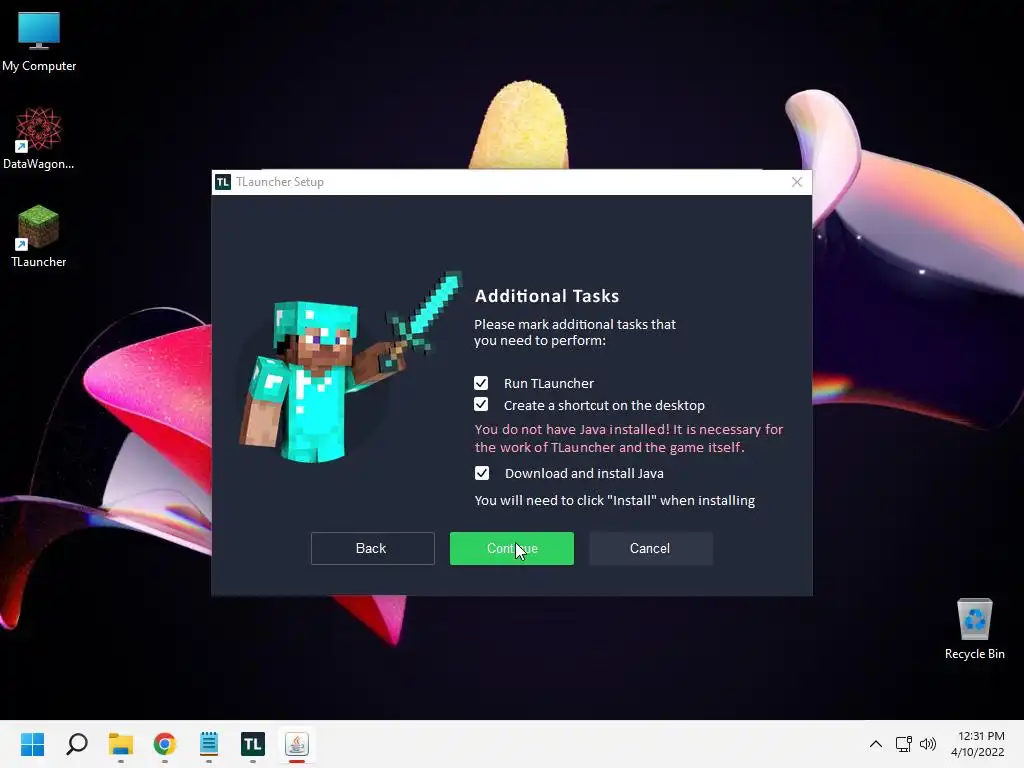Open the Notepad taskbar icon
Screen dimensions: 1024x768
pos(209,744)
